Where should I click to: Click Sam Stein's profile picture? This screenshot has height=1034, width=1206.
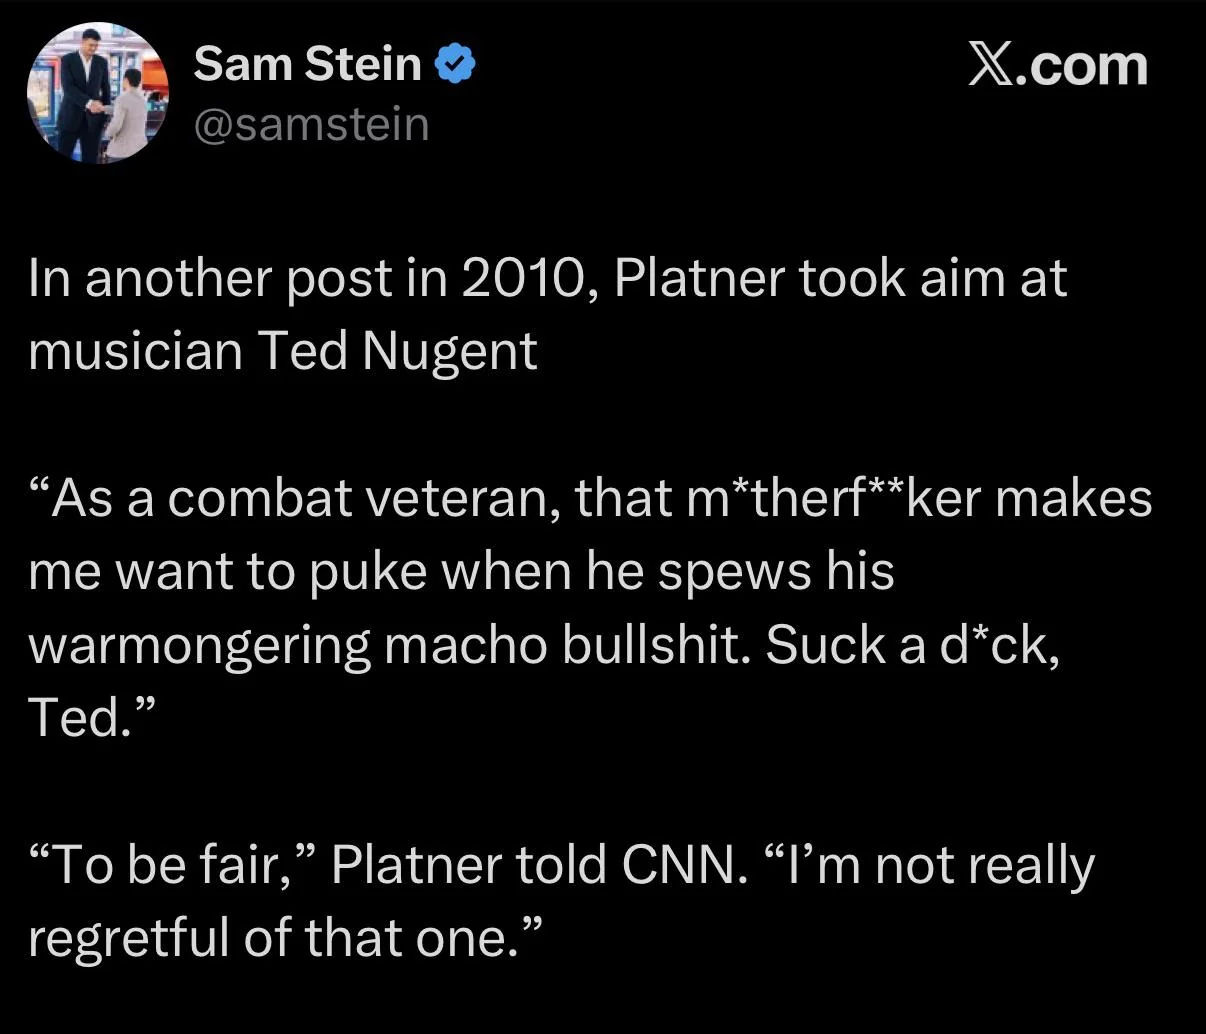97,93
